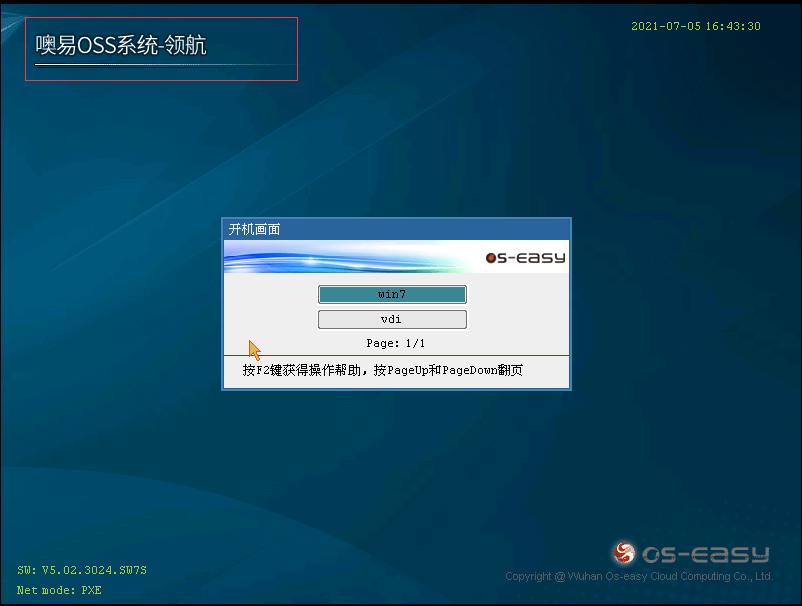Click the 16:43:30 clock time
802x606 pixels.
[x=733, y=26]
